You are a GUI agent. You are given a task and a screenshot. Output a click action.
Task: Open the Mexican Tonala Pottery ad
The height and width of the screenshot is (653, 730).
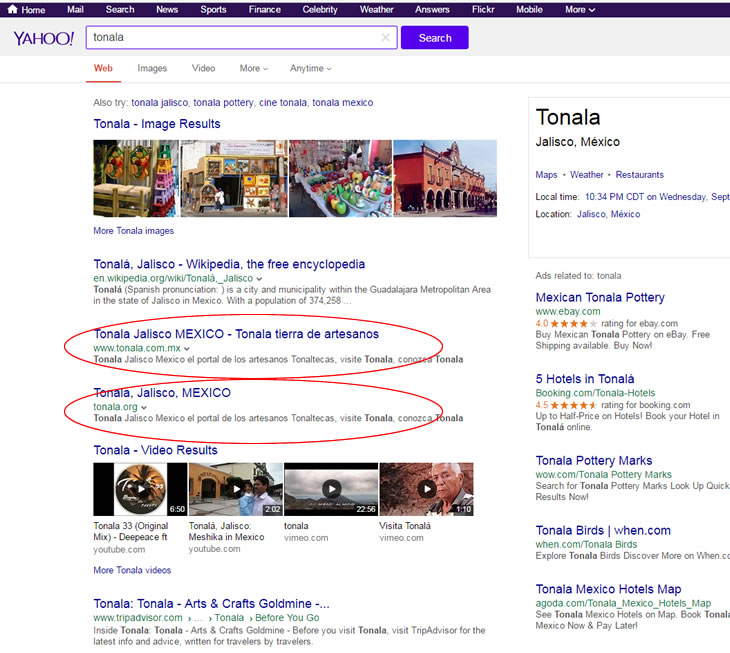[x=600, y=297]
